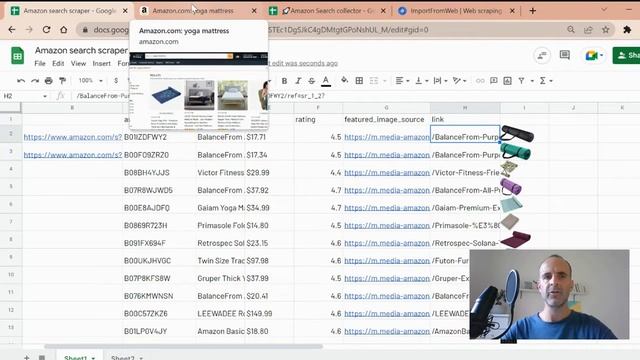
Task: Open the File menu
Action: pyautogui.click(x=40, y=64)
